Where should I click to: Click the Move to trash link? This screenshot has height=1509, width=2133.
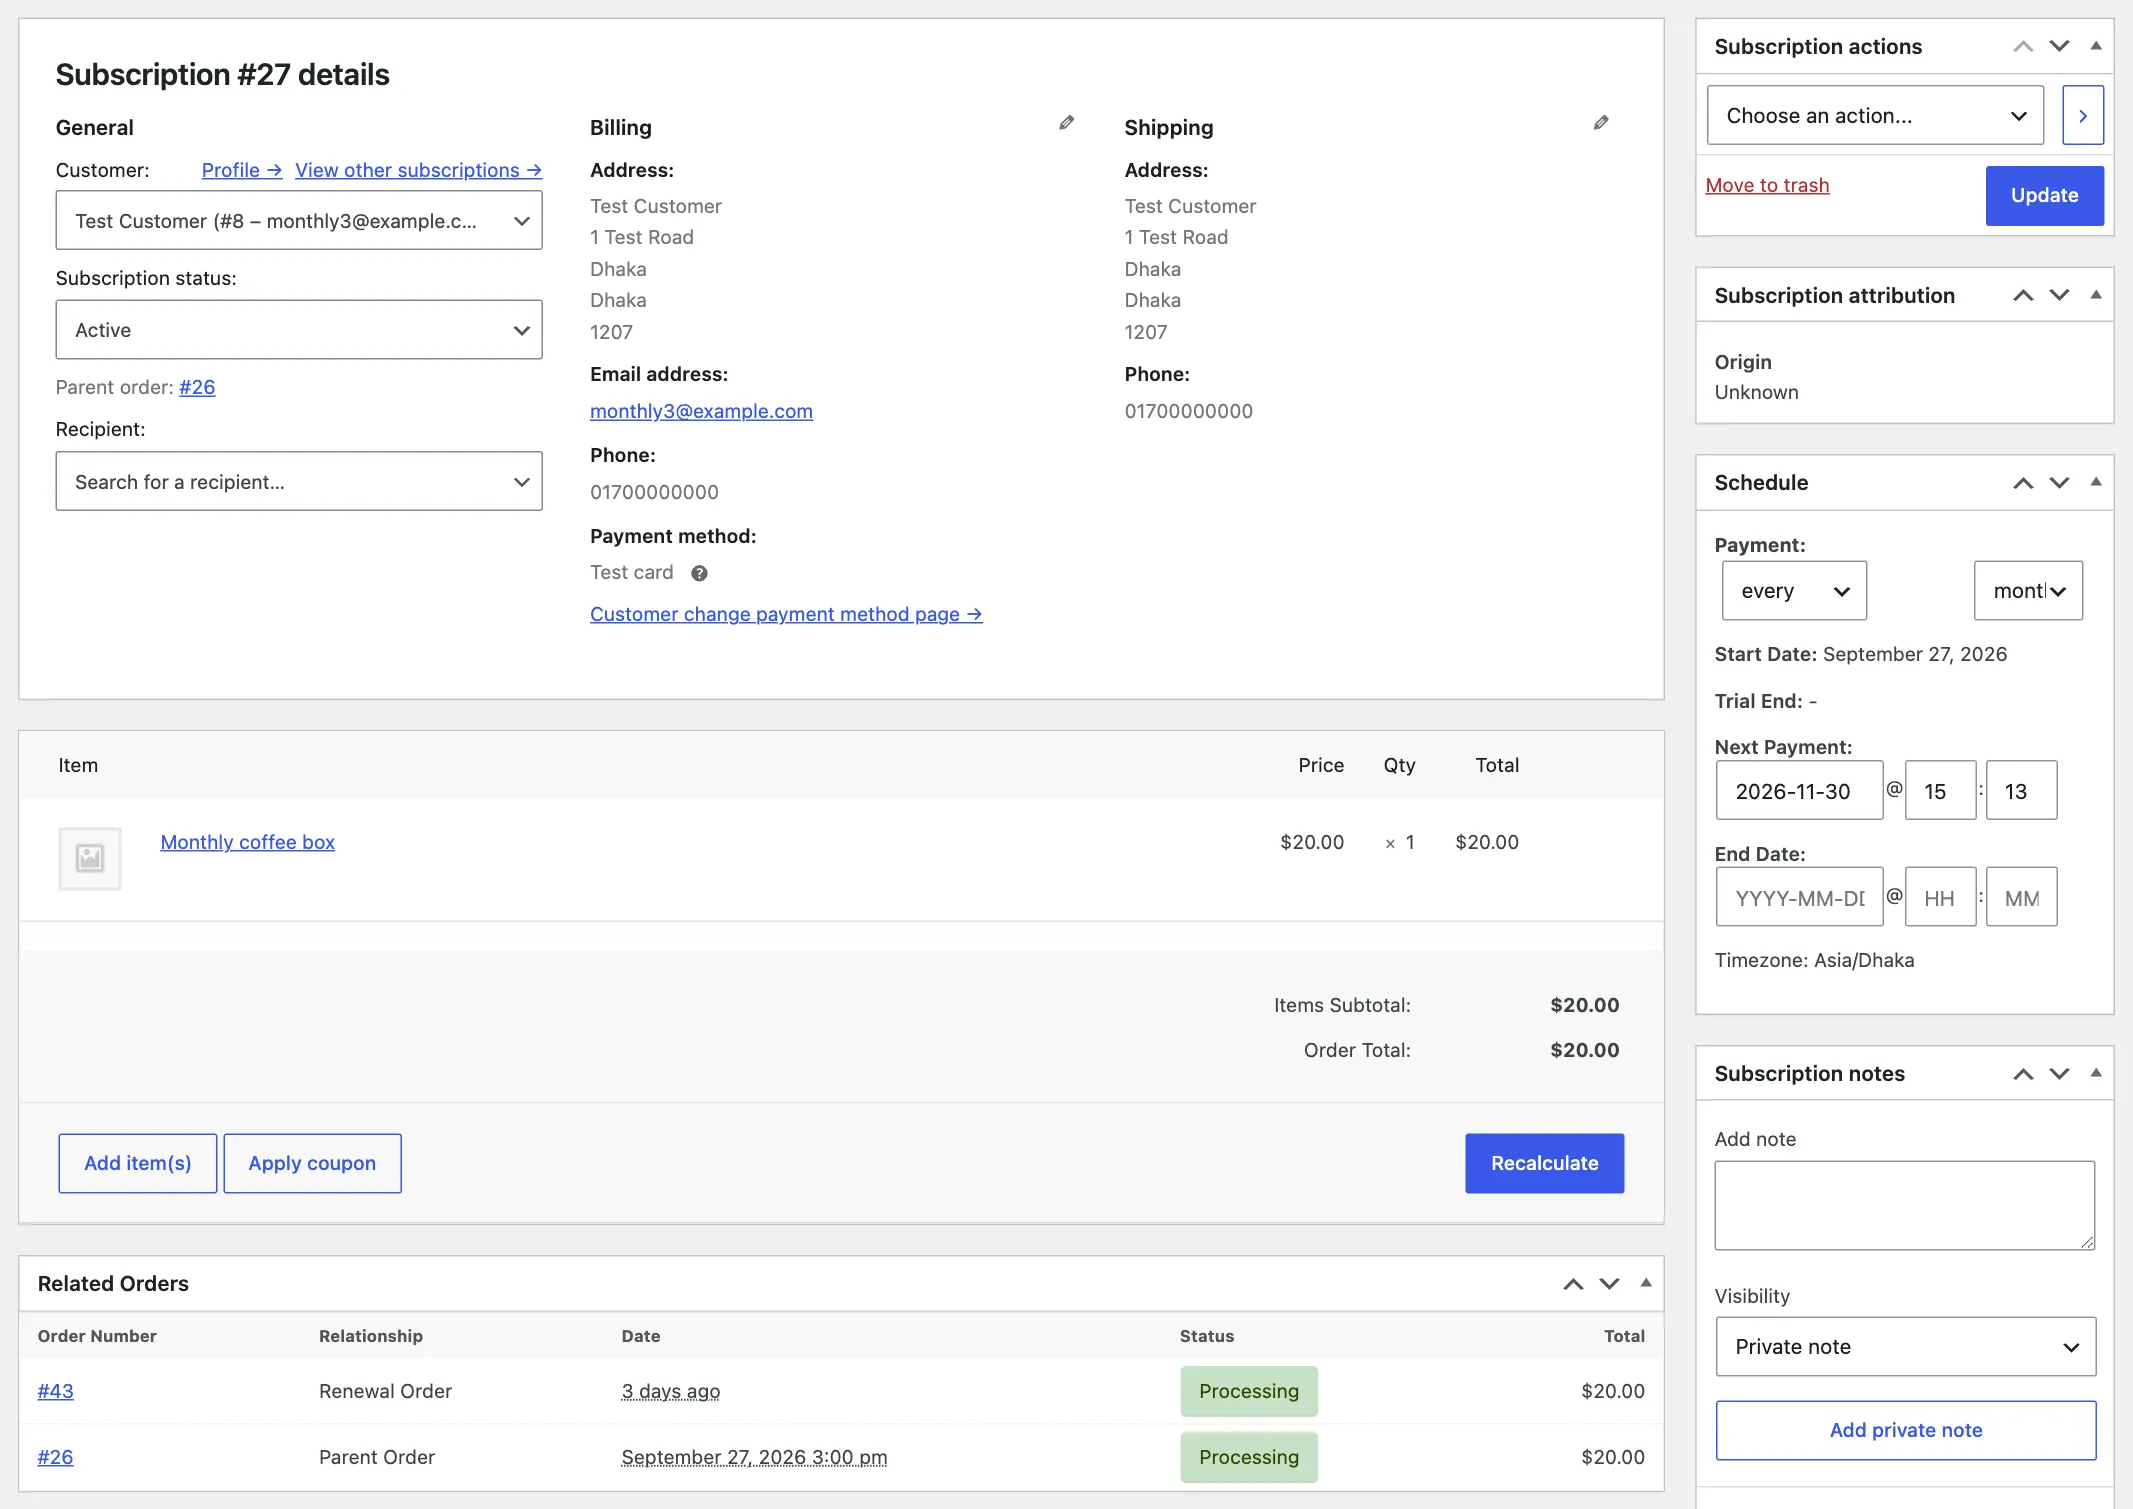(x=1767, y=185)
